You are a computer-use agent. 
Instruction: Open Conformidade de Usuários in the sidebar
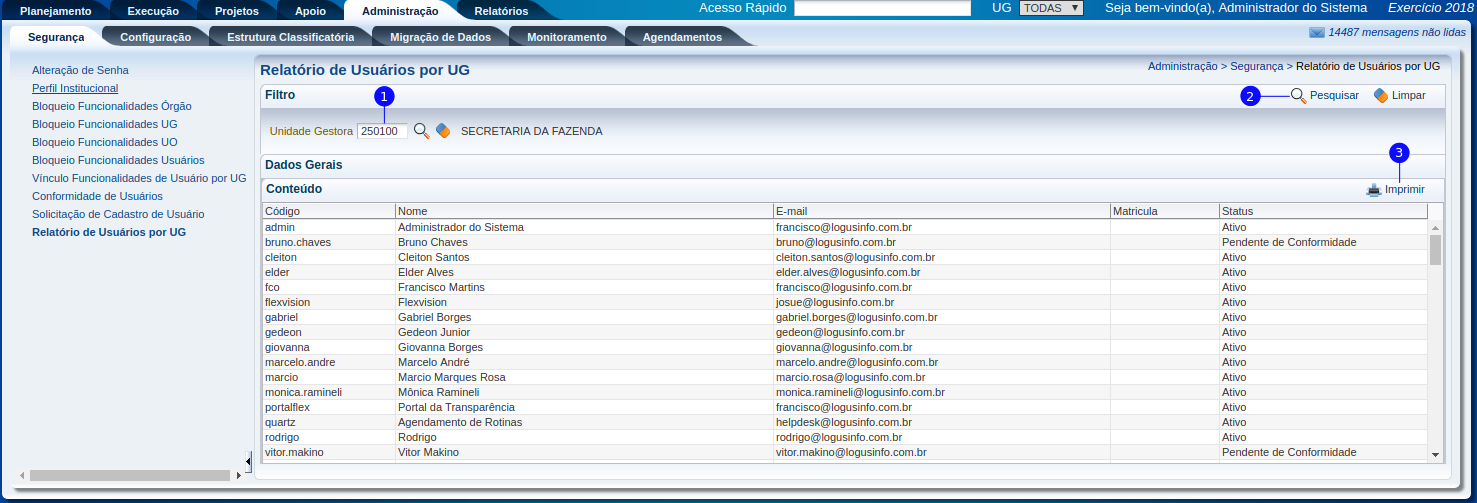click(97, 196)
